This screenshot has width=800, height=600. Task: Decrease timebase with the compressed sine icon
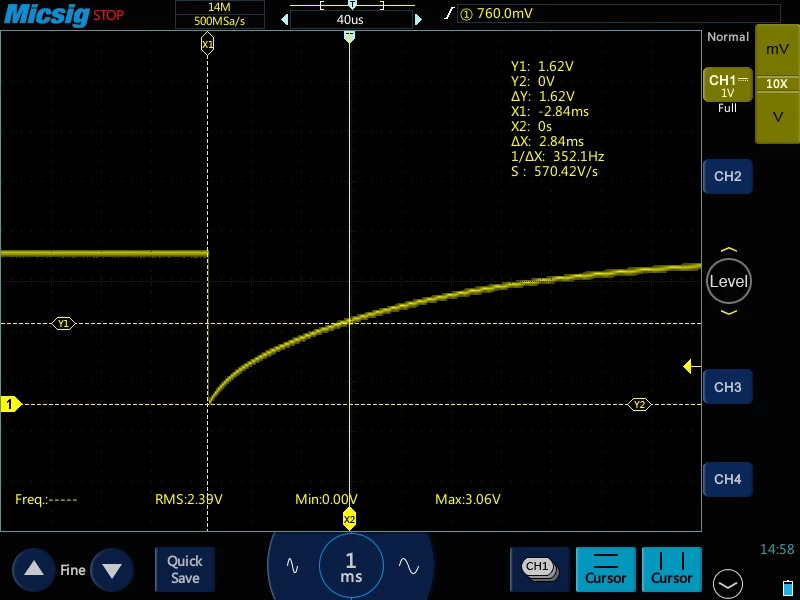click(x=292, y=565)
